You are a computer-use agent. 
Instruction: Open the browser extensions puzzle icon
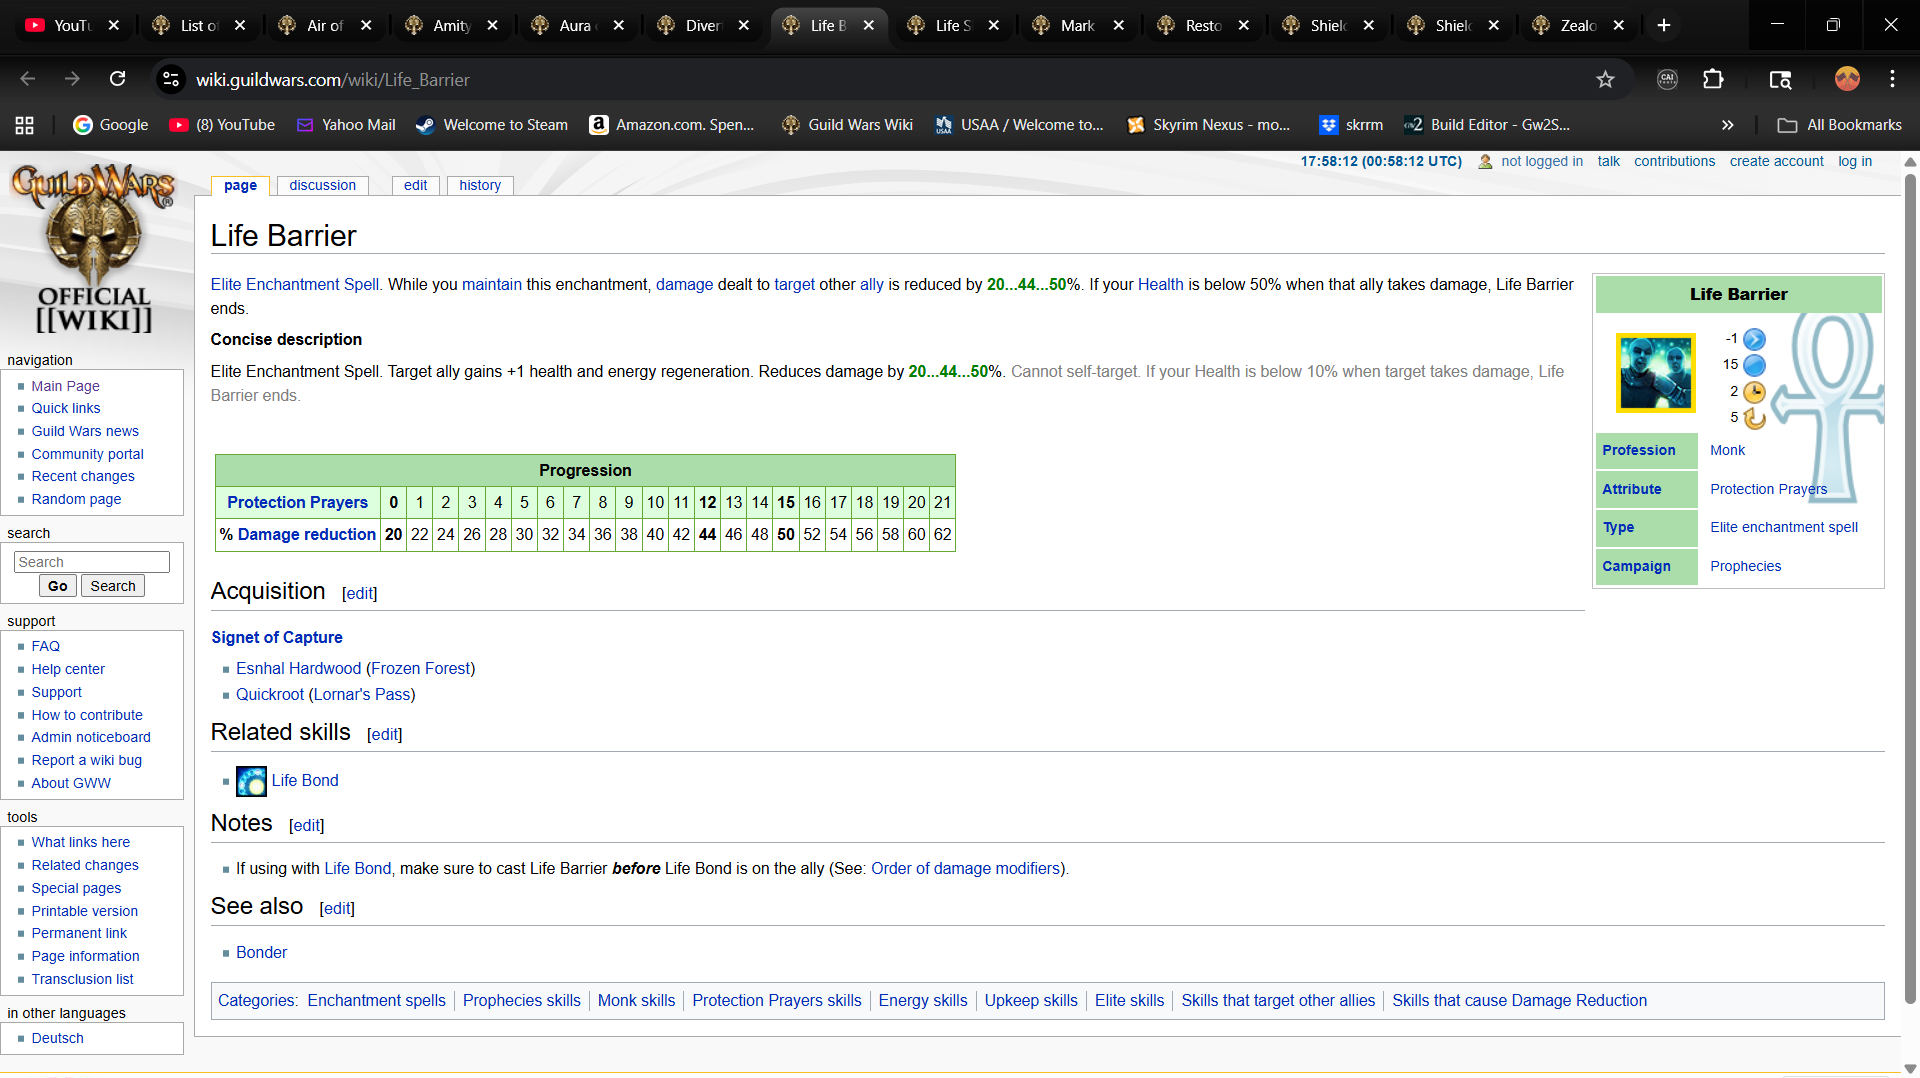tap(1713, 79)
